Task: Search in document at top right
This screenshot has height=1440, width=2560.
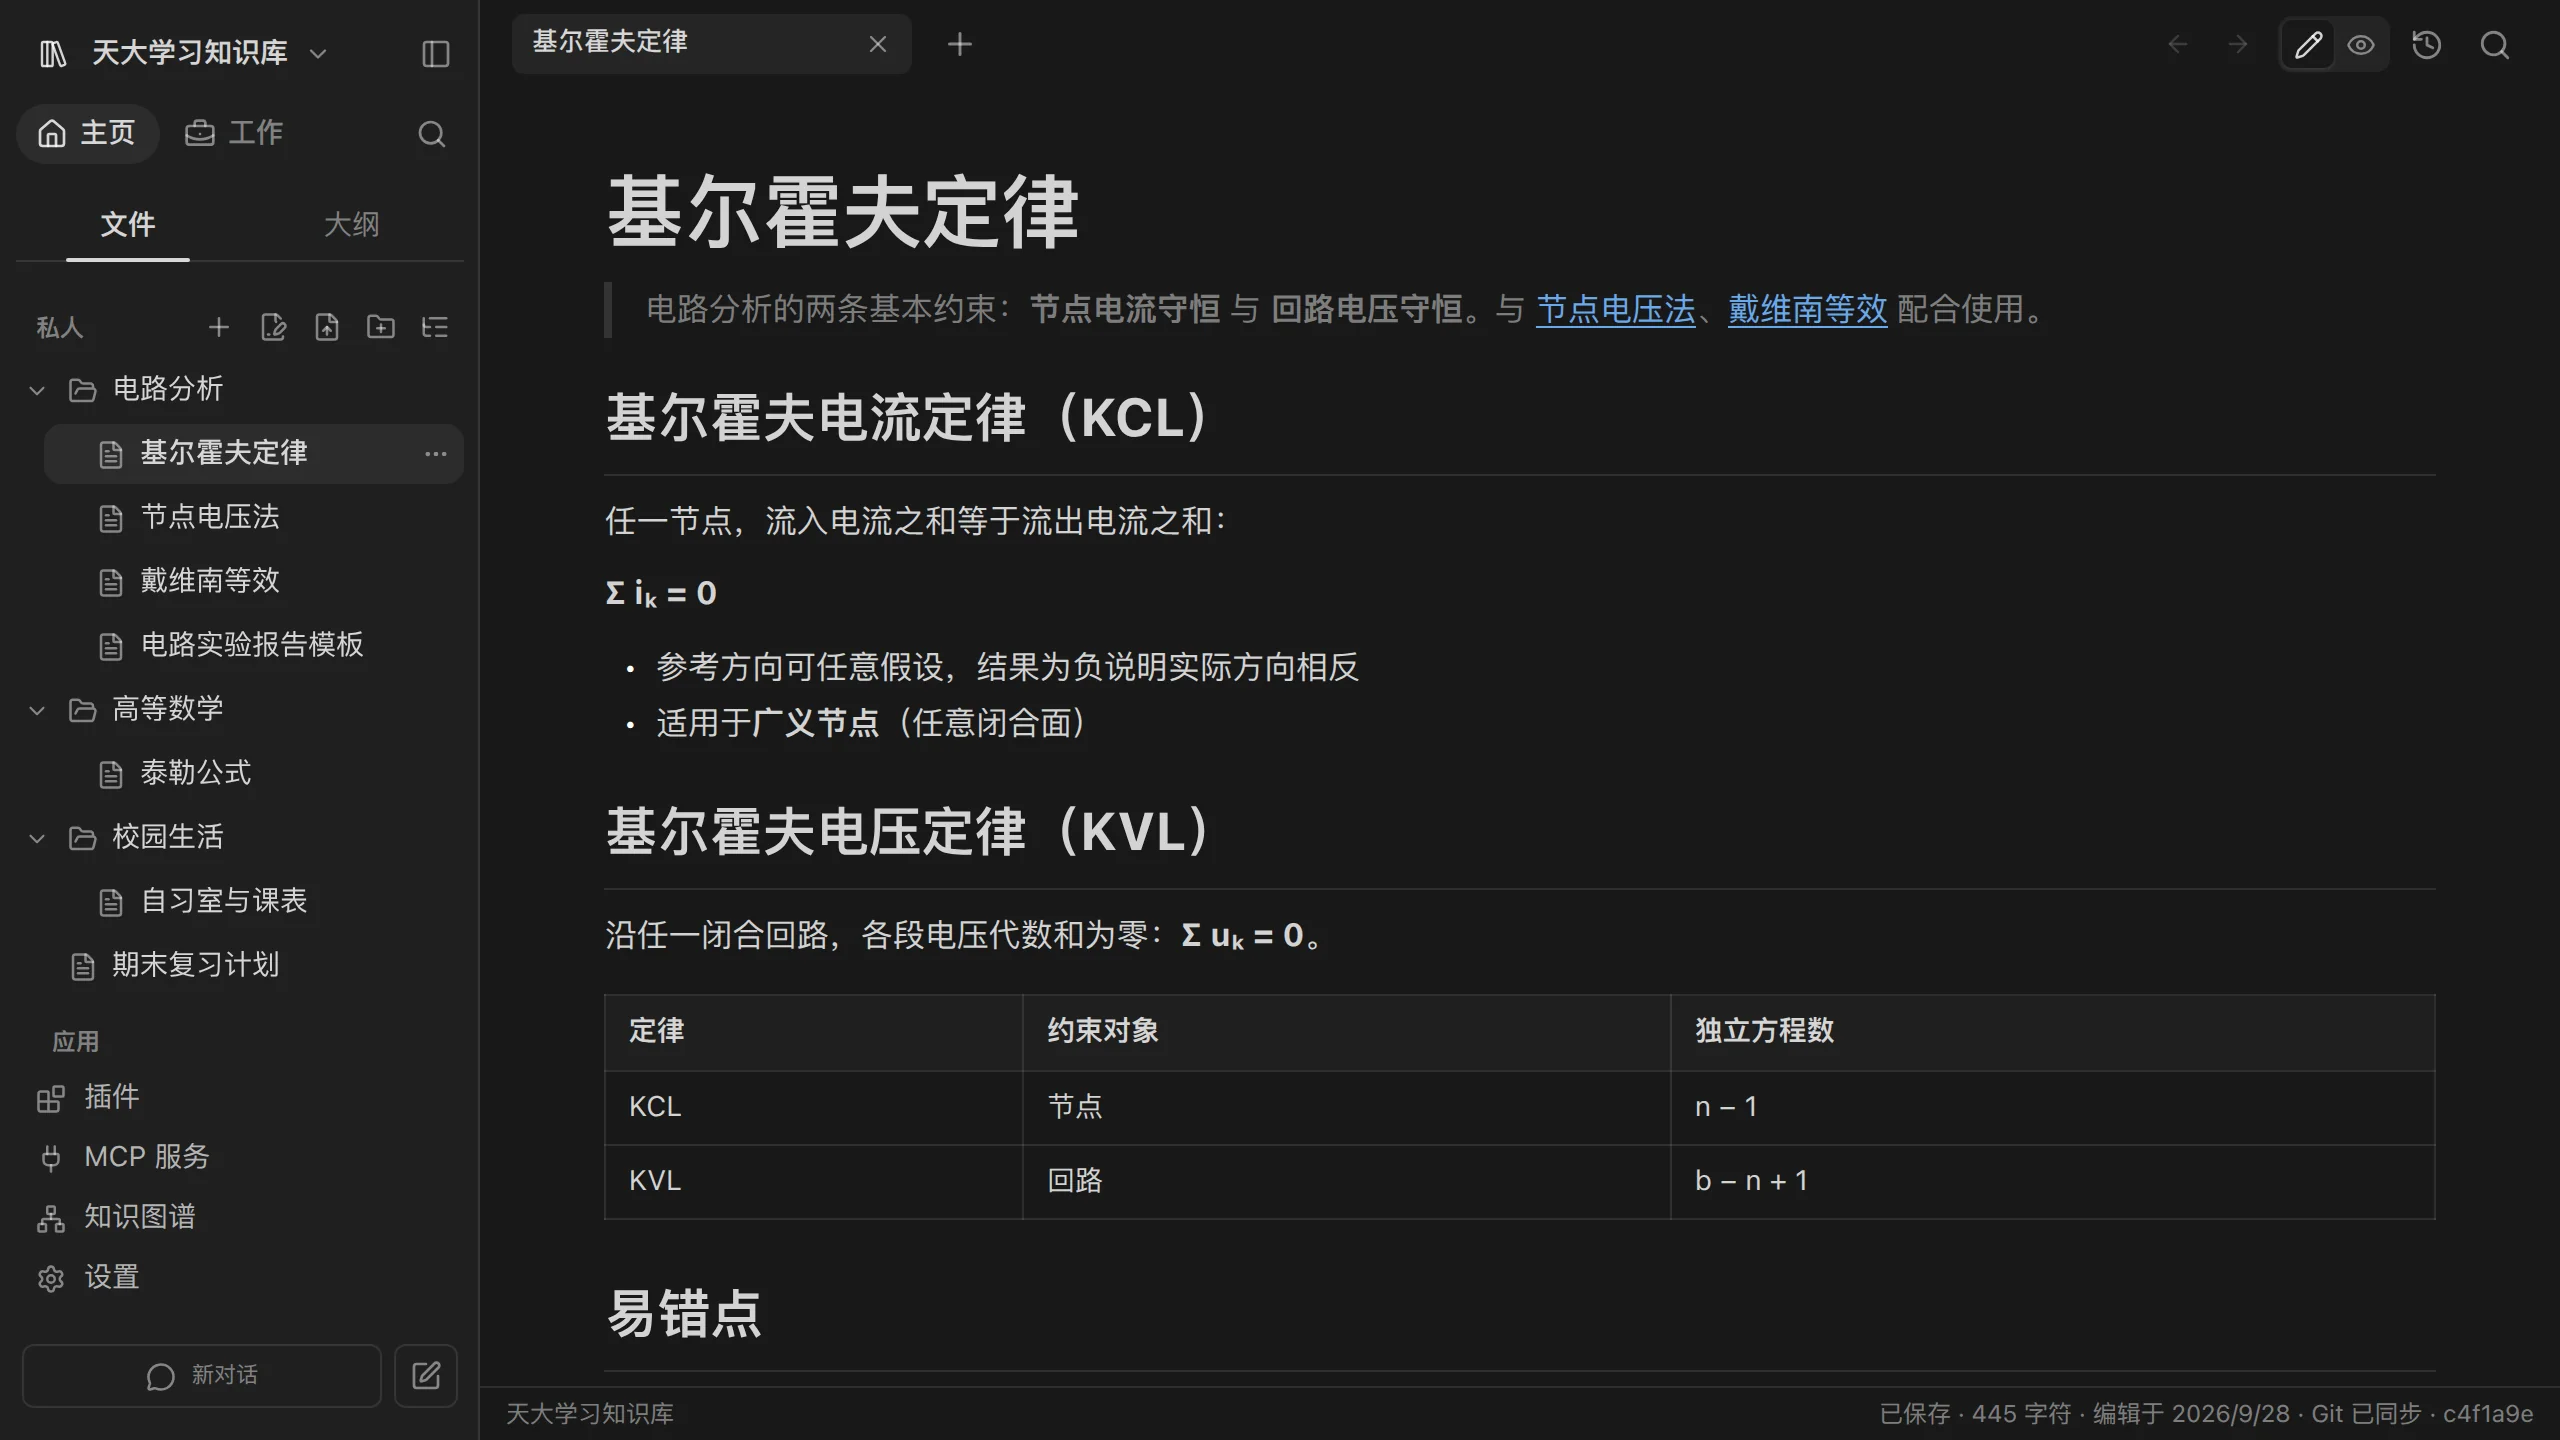Action: (2495, 45)
